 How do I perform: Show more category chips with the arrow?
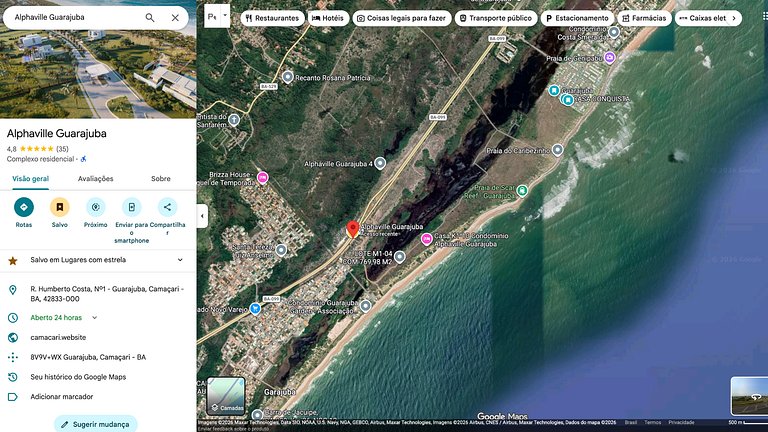734,18
